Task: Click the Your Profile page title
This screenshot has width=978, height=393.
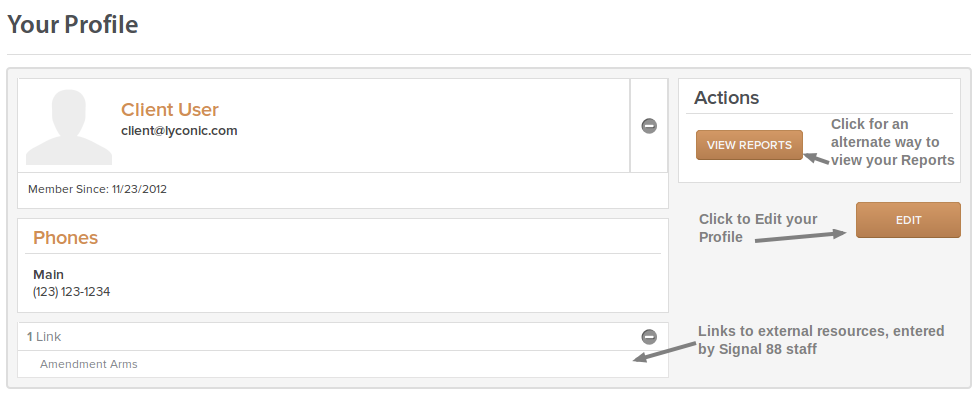Action: point(72,24)
